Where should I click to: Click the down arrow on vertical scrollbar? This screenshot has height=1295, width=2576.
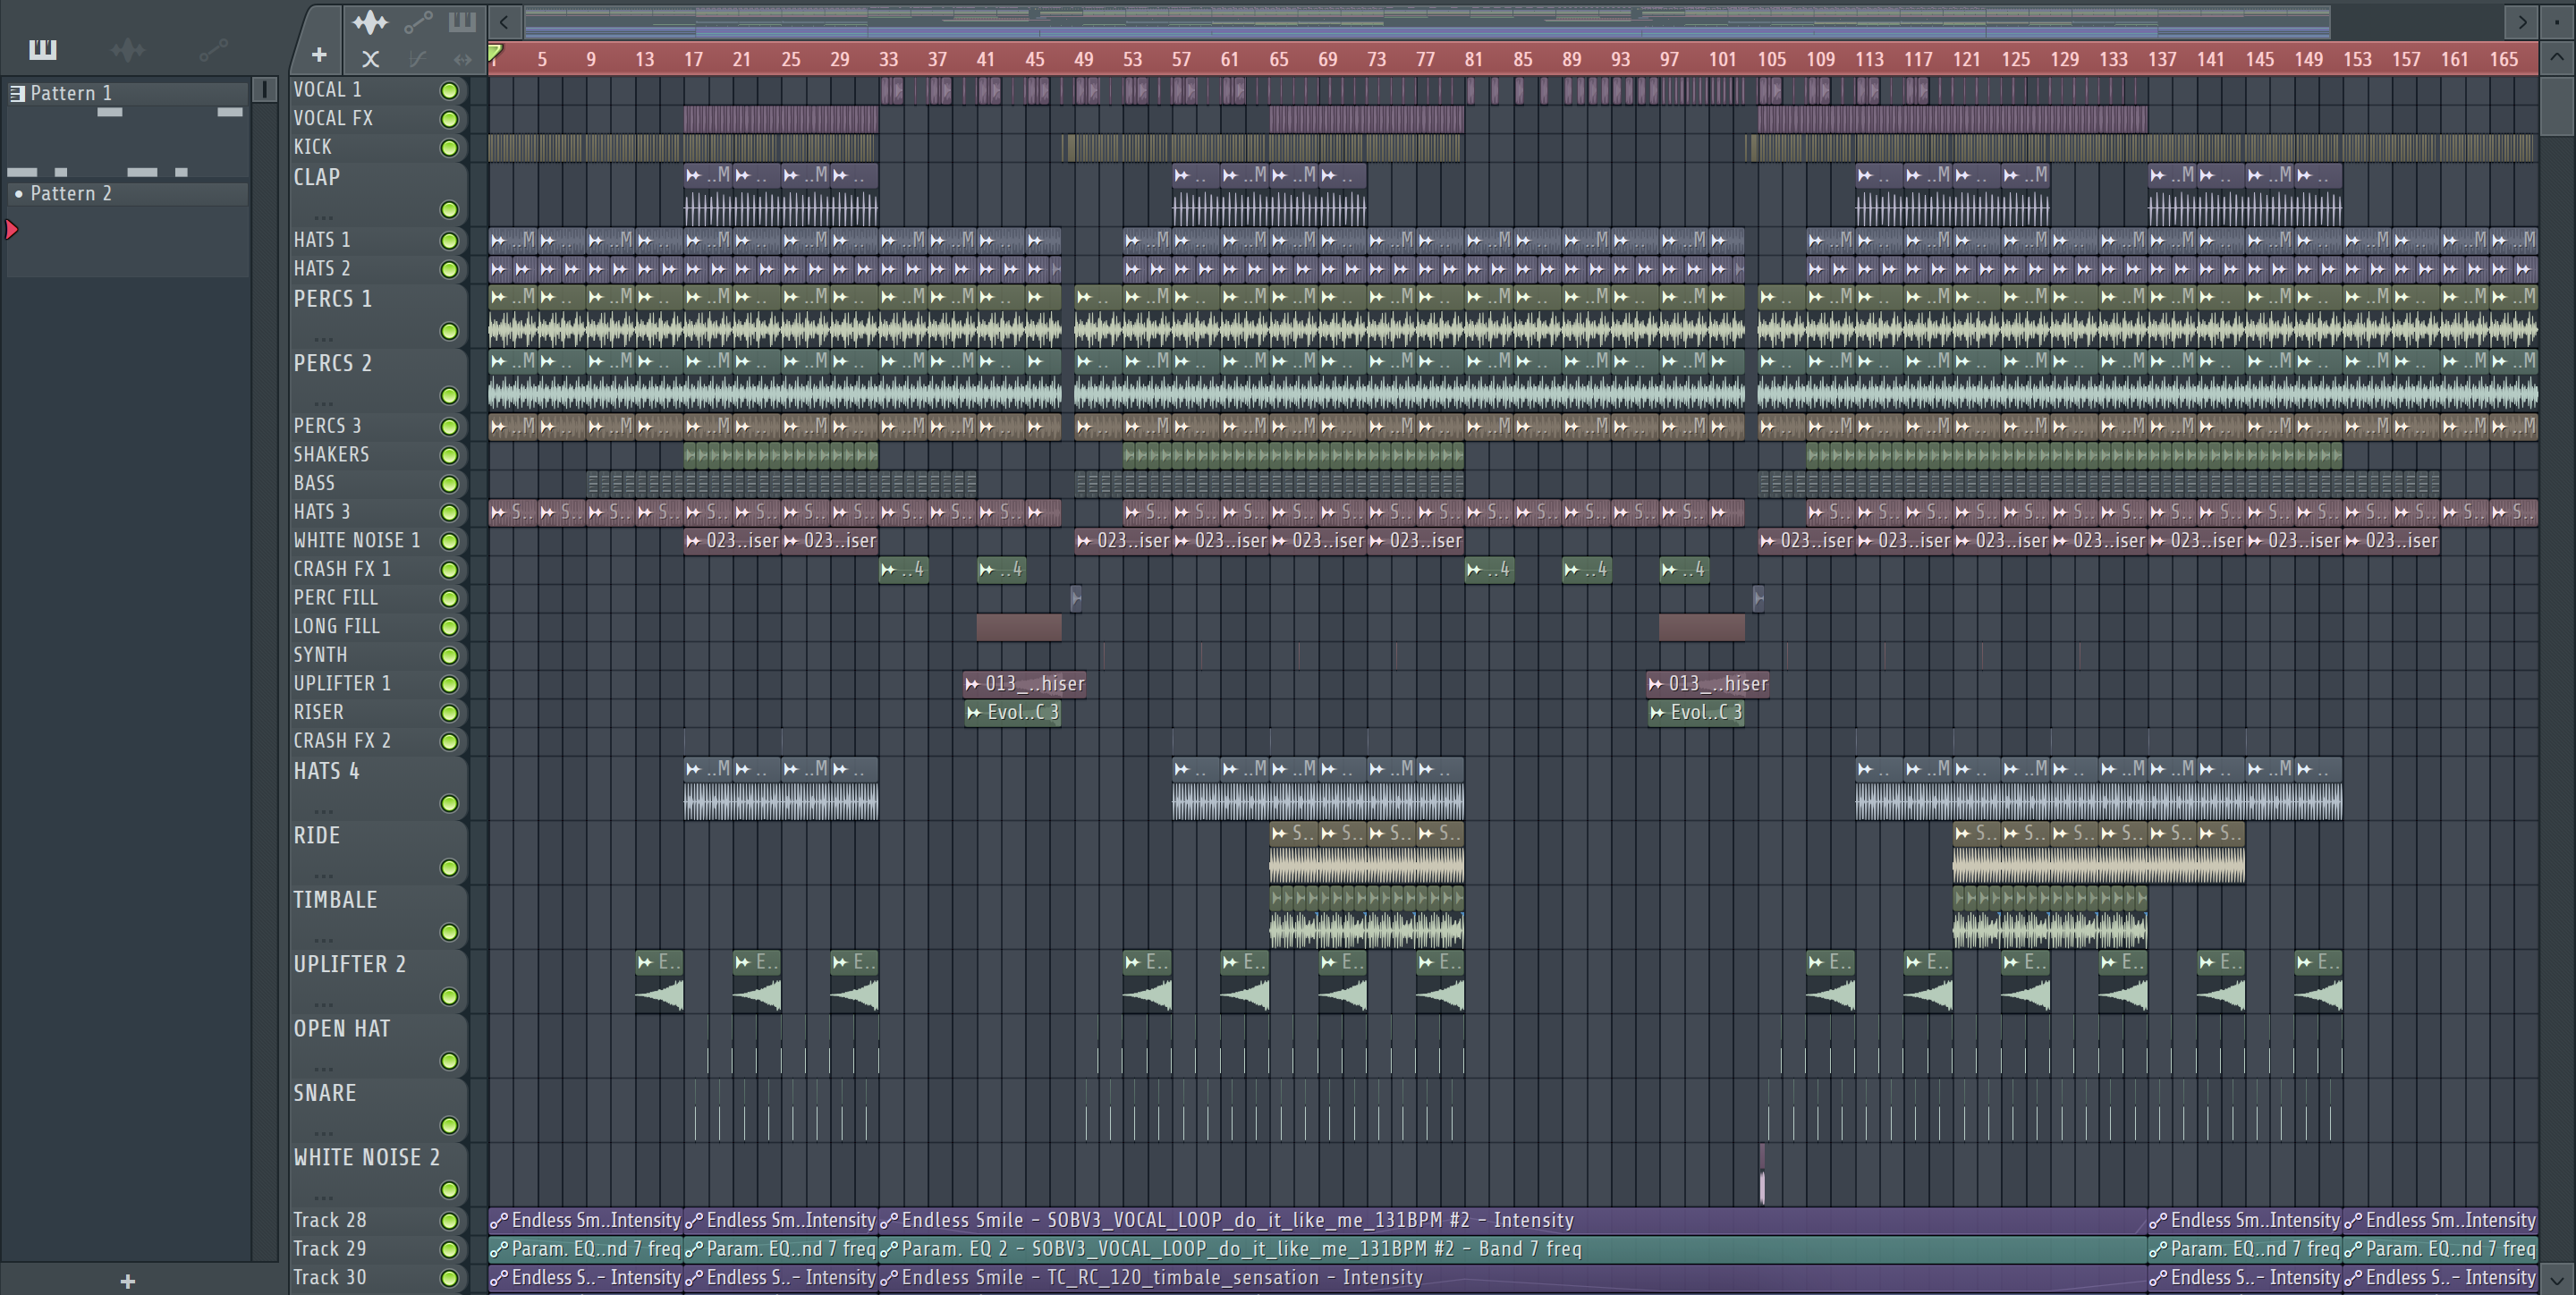pyautogui.click(x=2557, y=1278)
